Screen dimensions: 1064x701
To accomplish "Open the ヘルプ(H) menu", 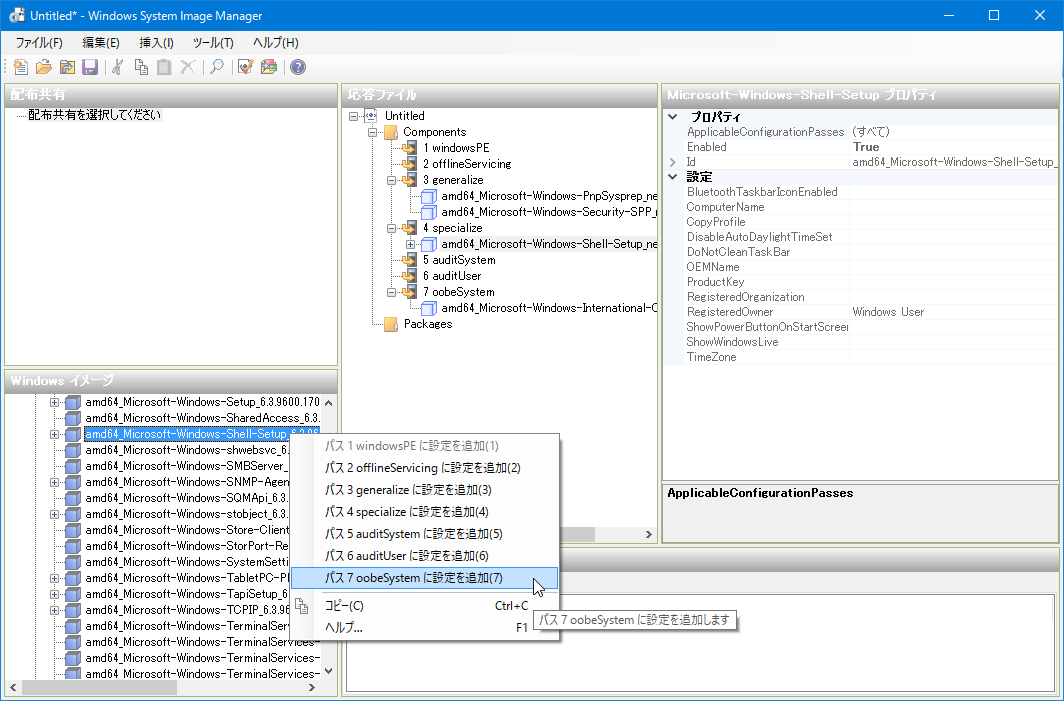I will [276, 43].
